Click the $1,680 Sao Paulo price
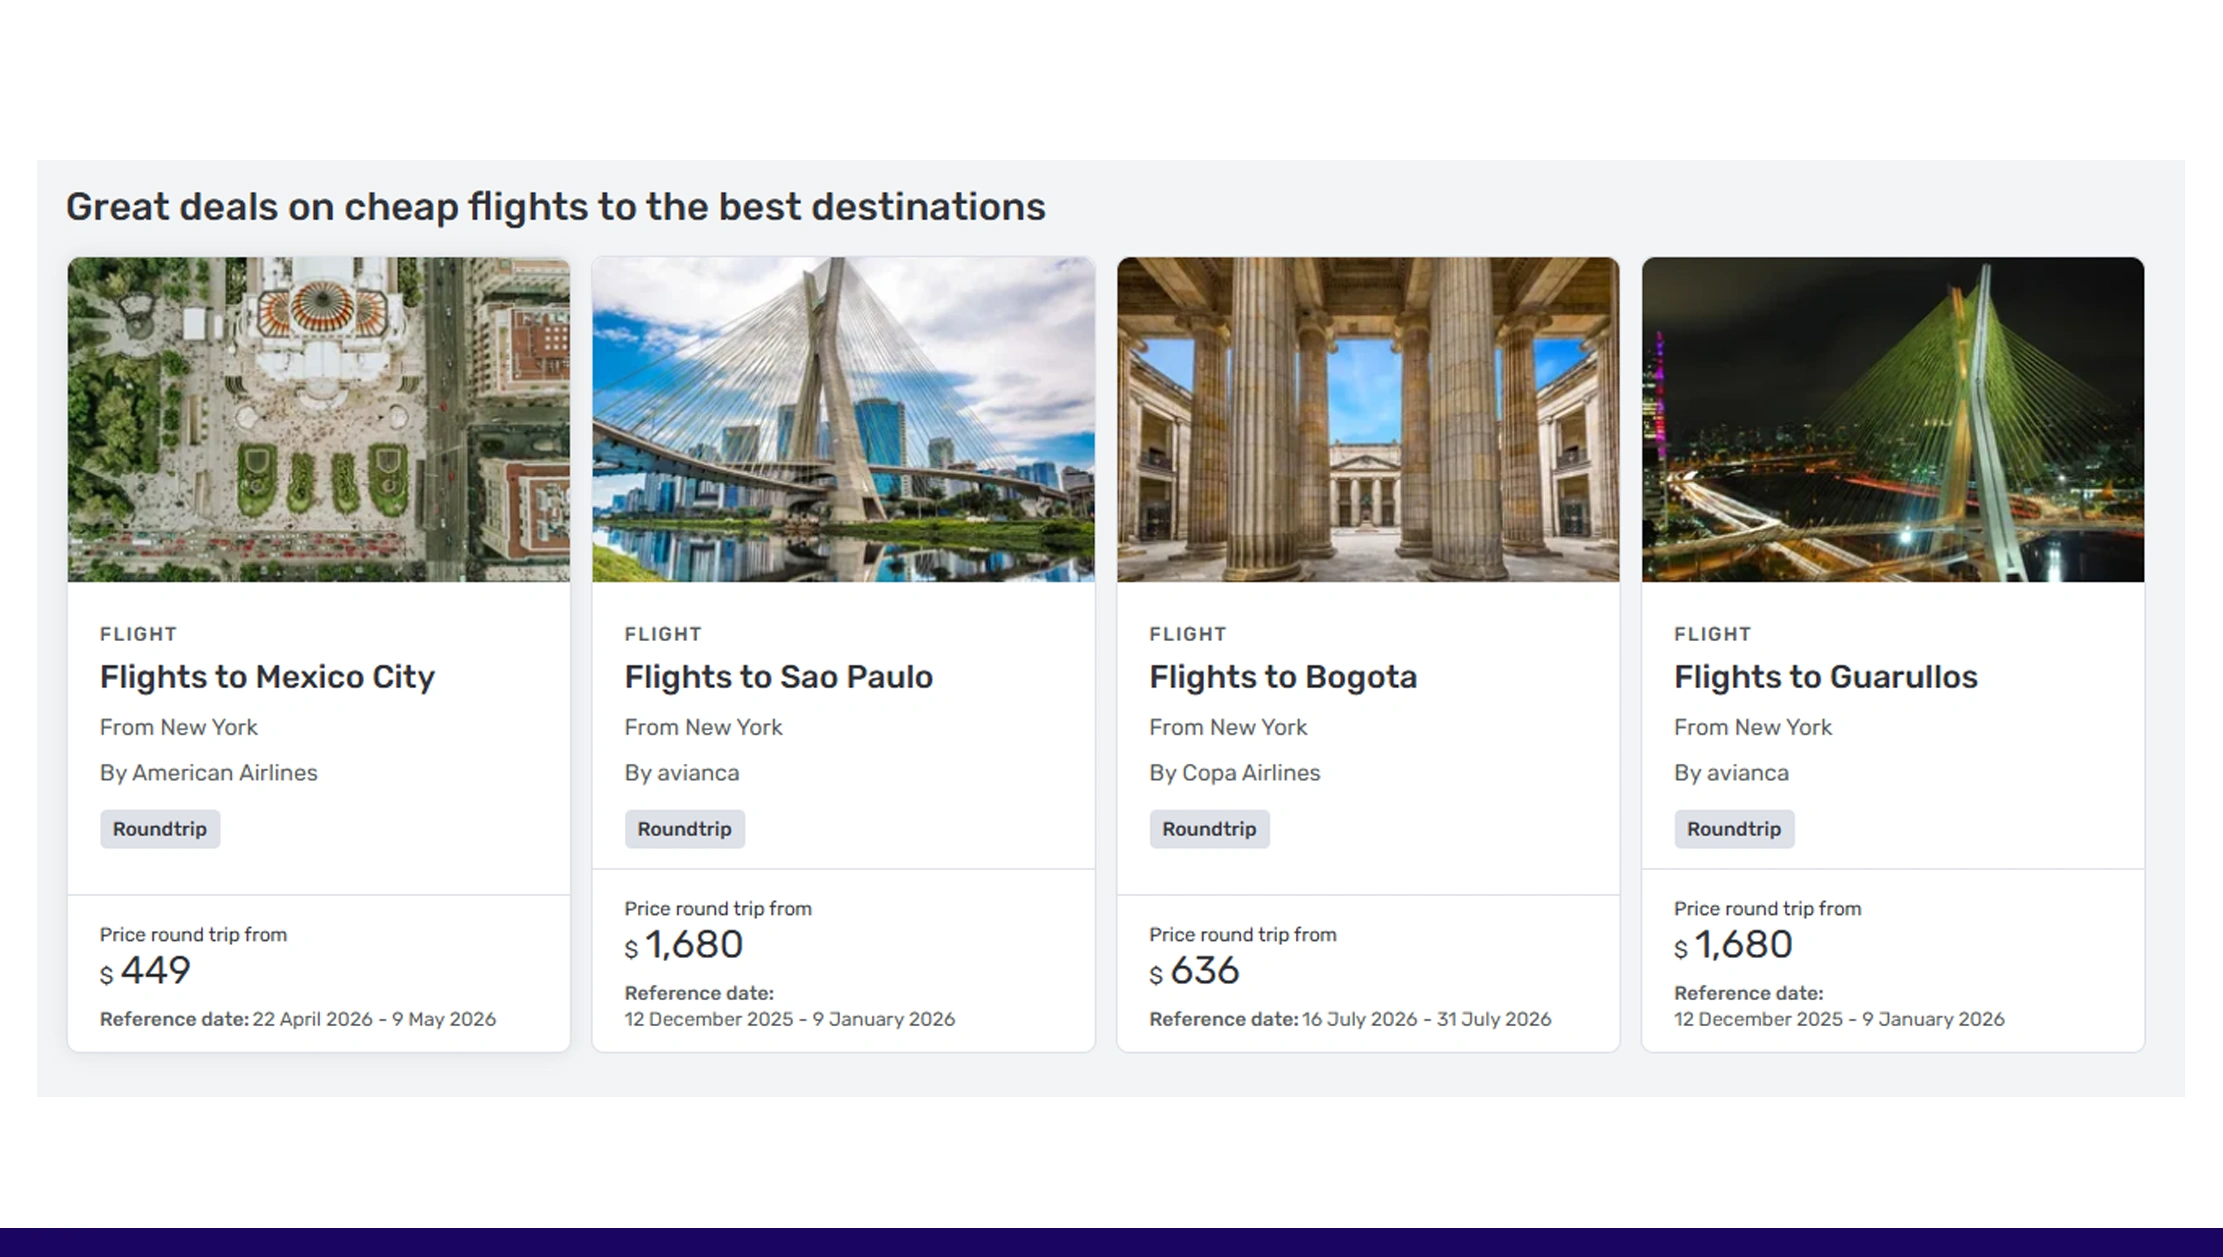This screenshot has width=2223, height=1257. coord(683,943)
